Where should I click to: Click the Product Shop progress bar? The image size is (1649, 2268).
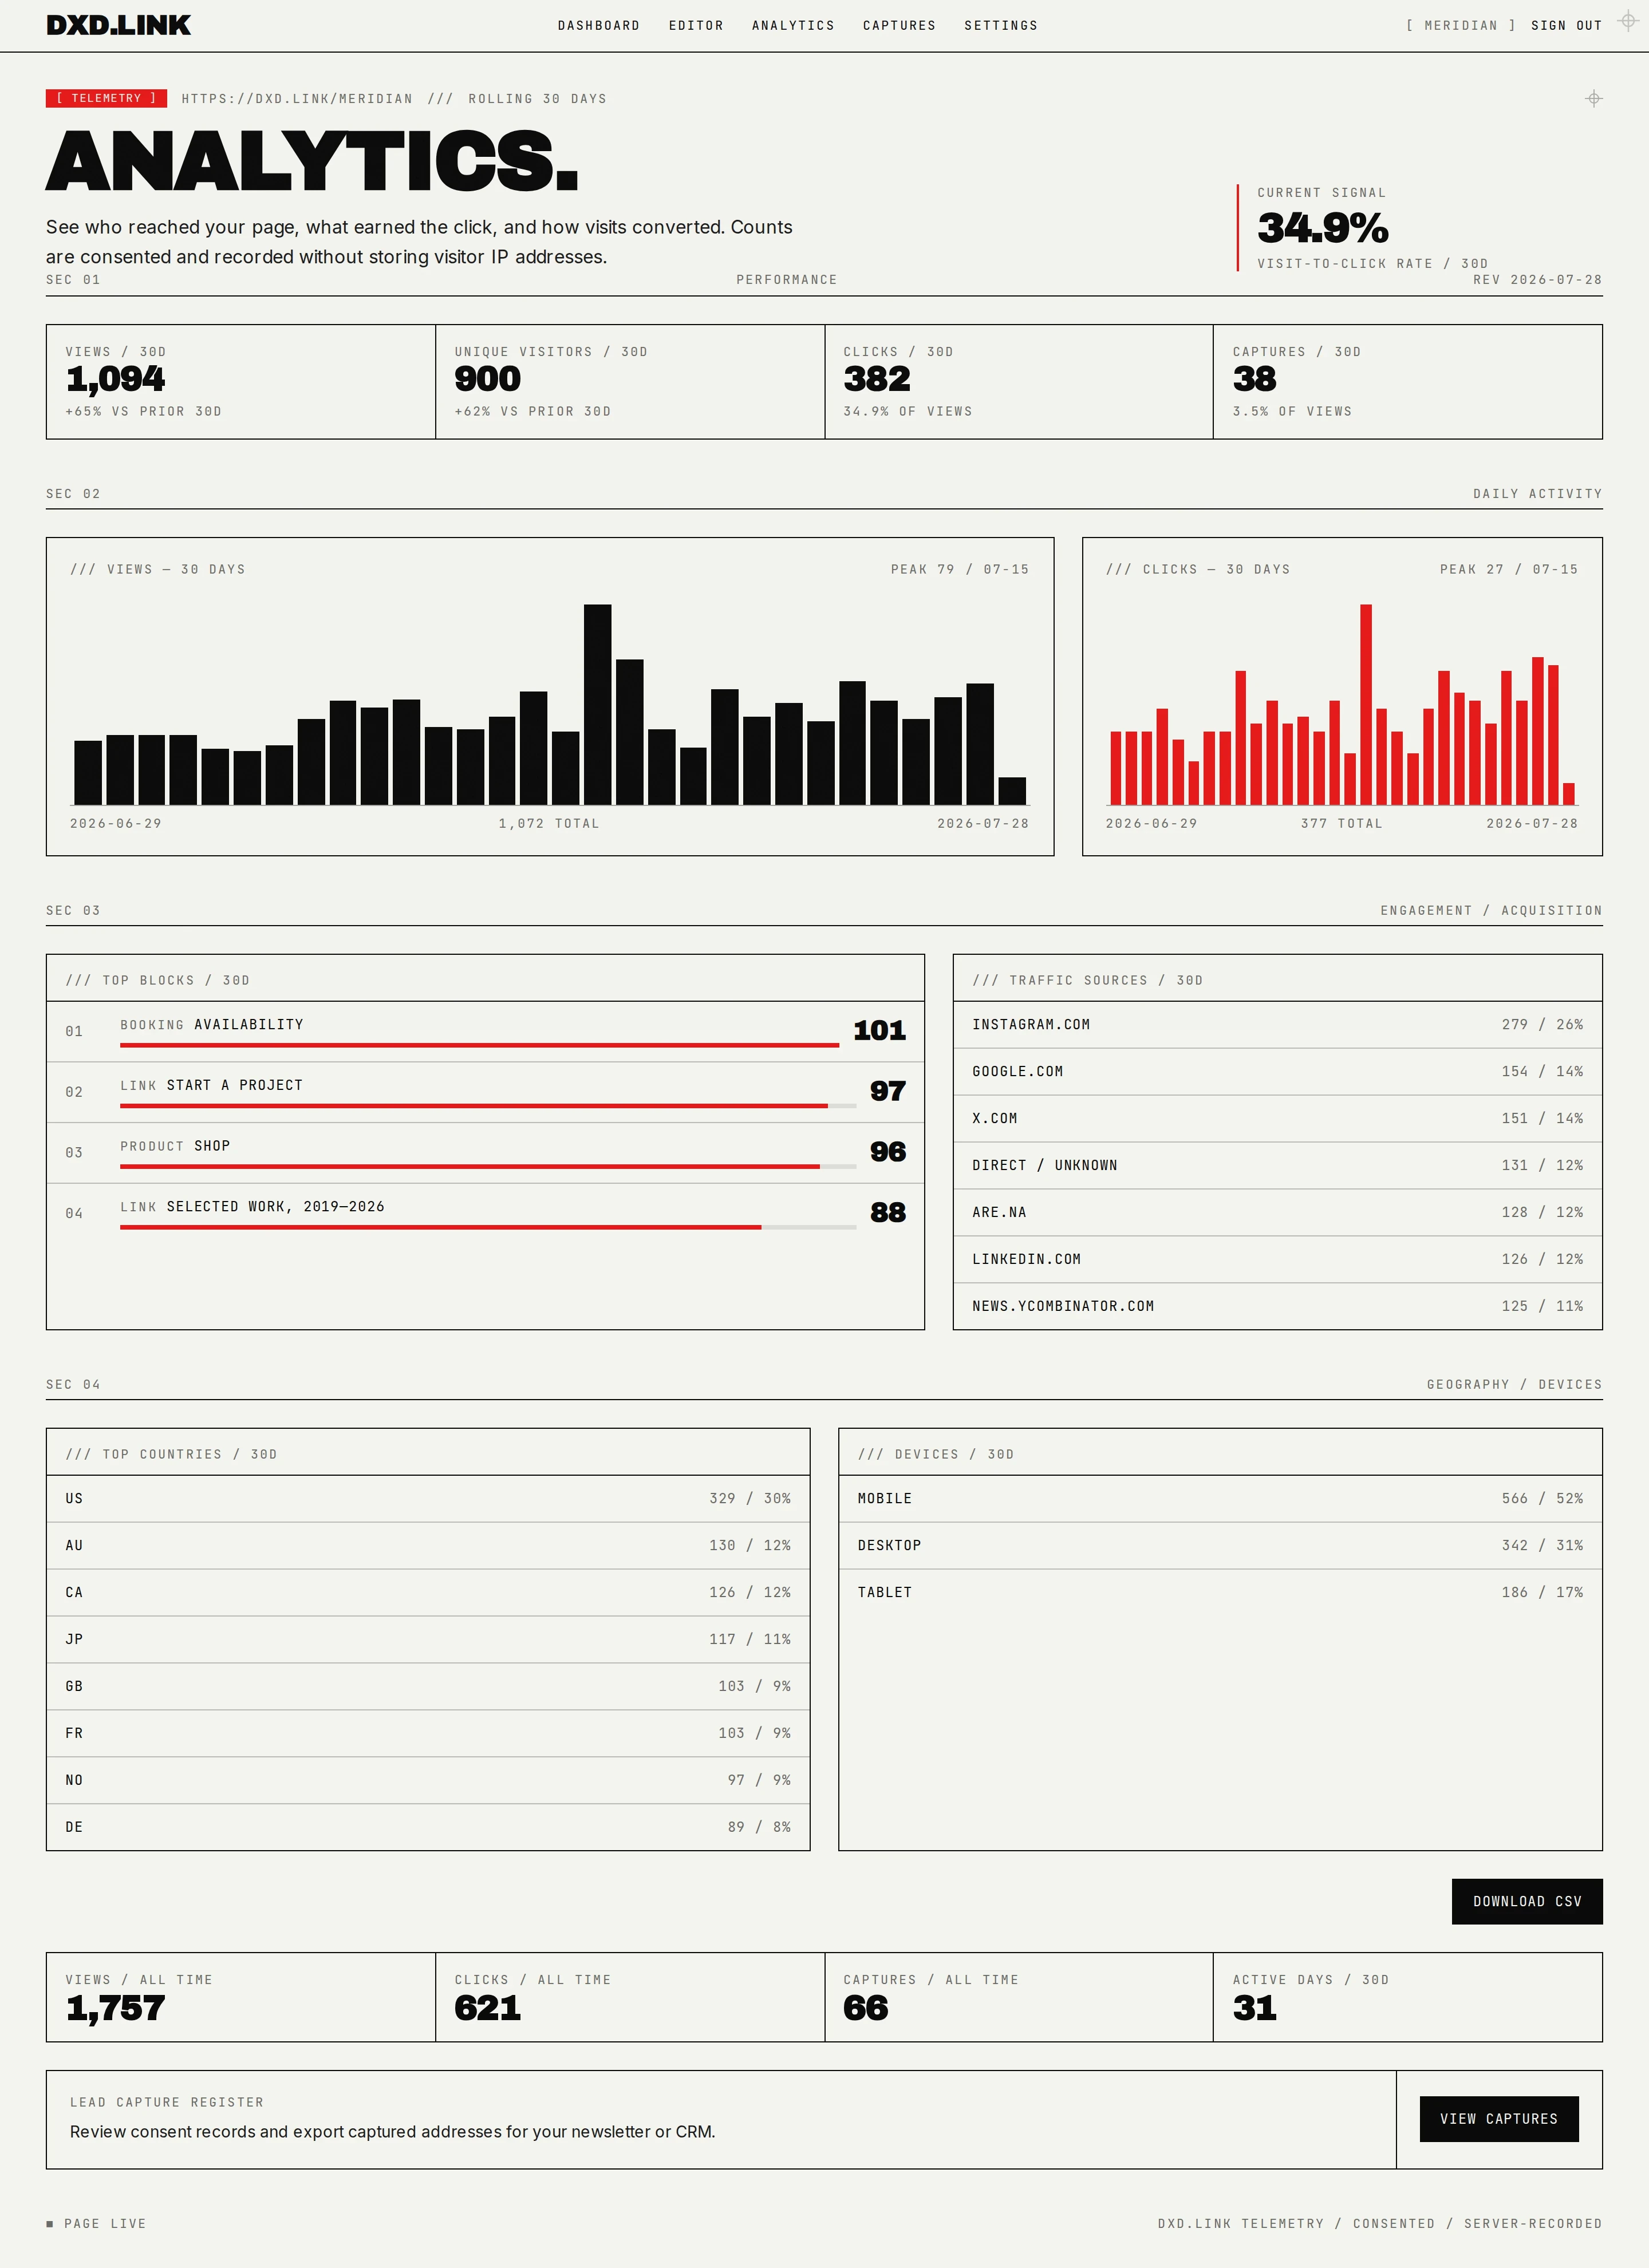pos(488,1166)
